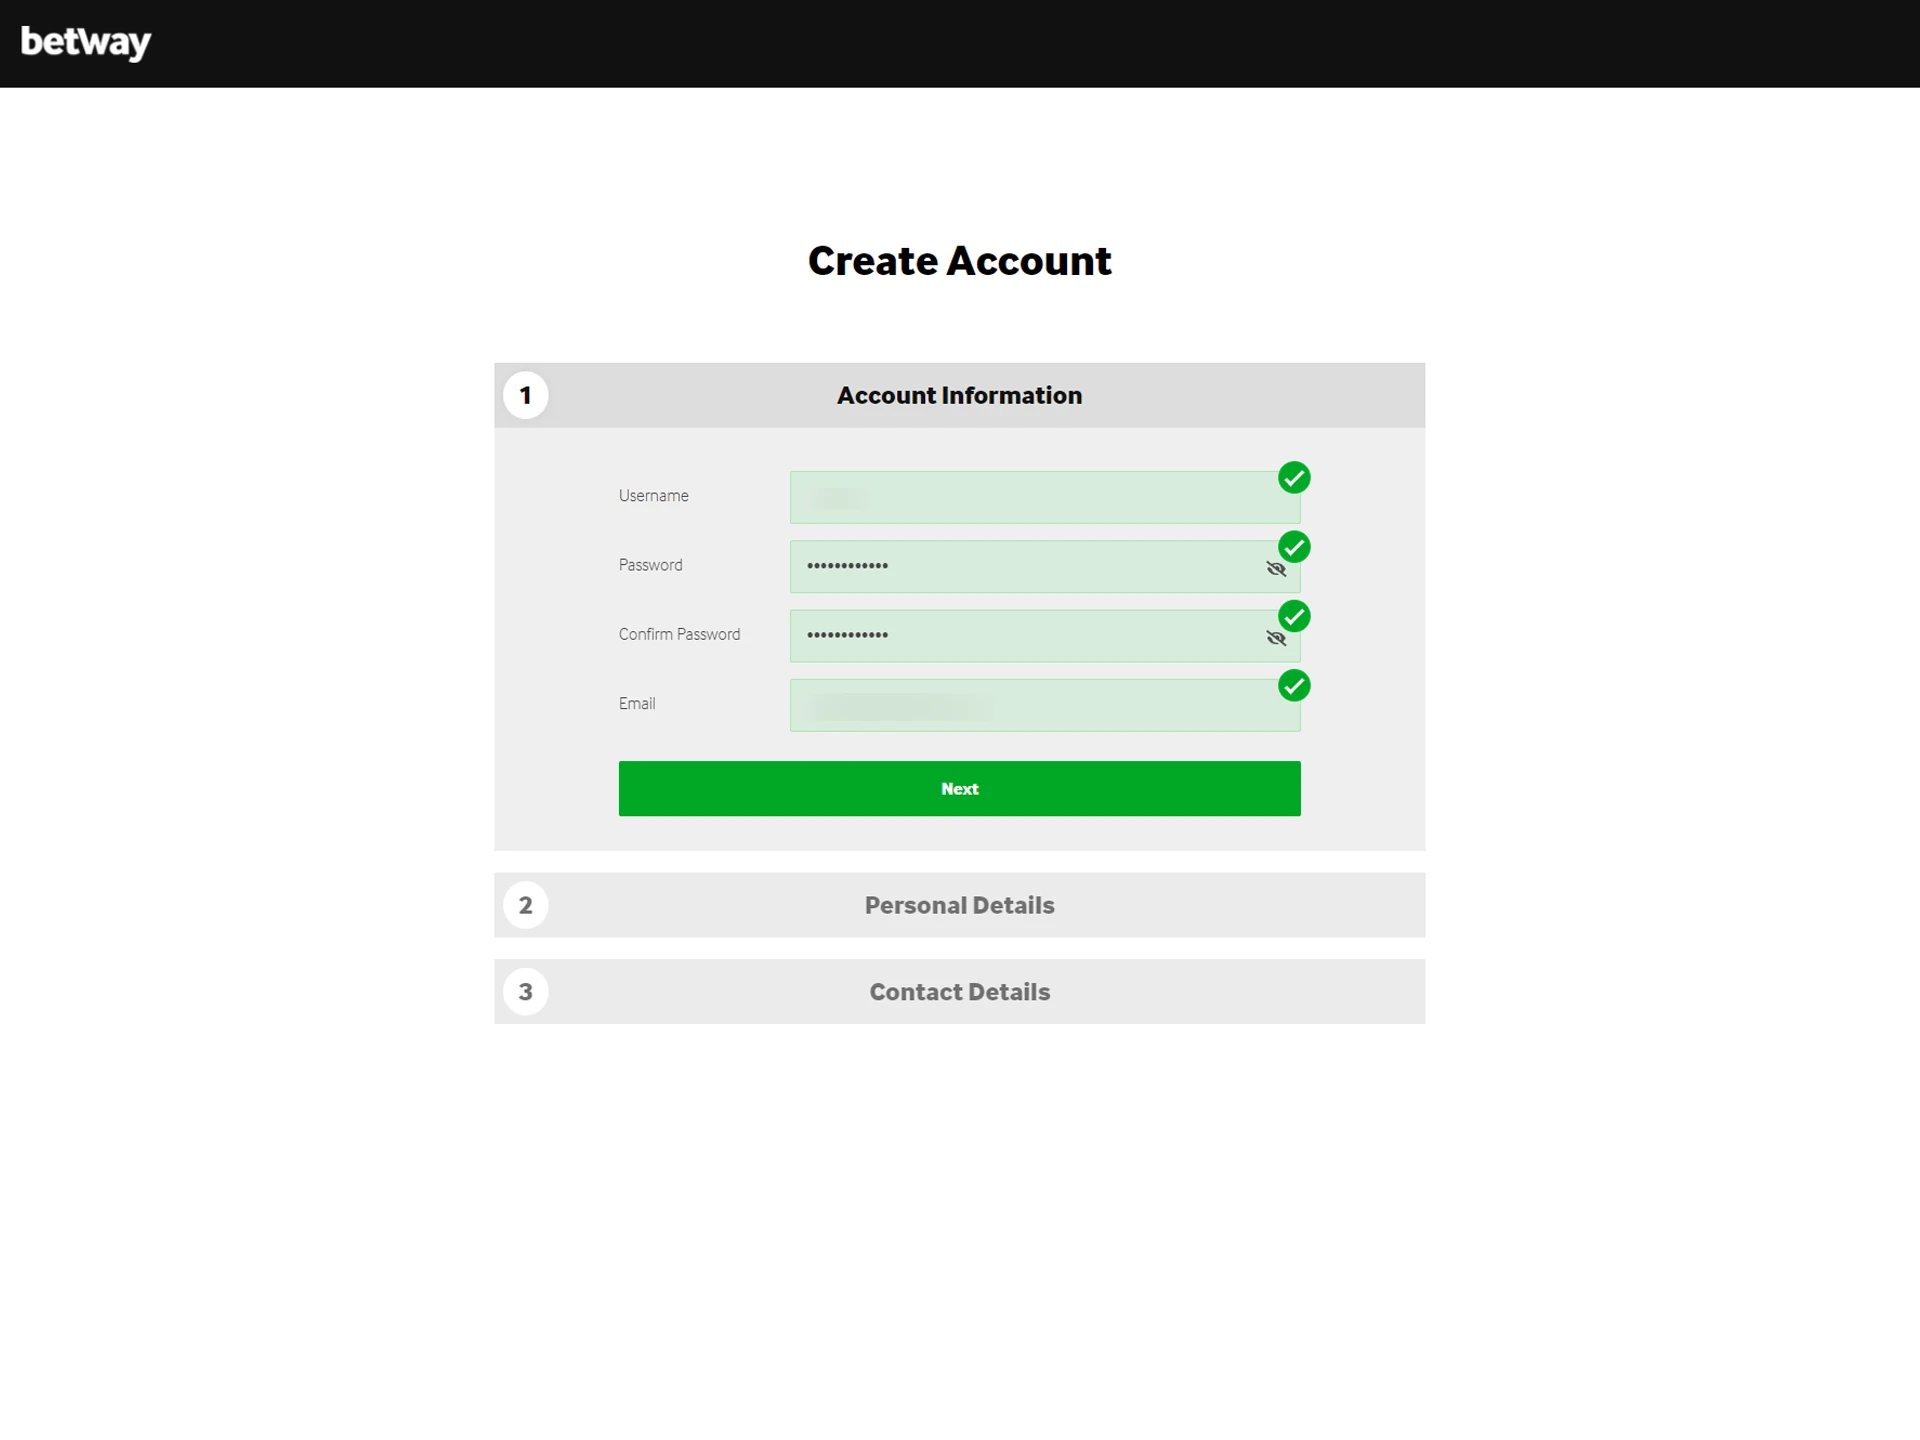Click the Betway logo in top navbar

click(x=83, y=41)
